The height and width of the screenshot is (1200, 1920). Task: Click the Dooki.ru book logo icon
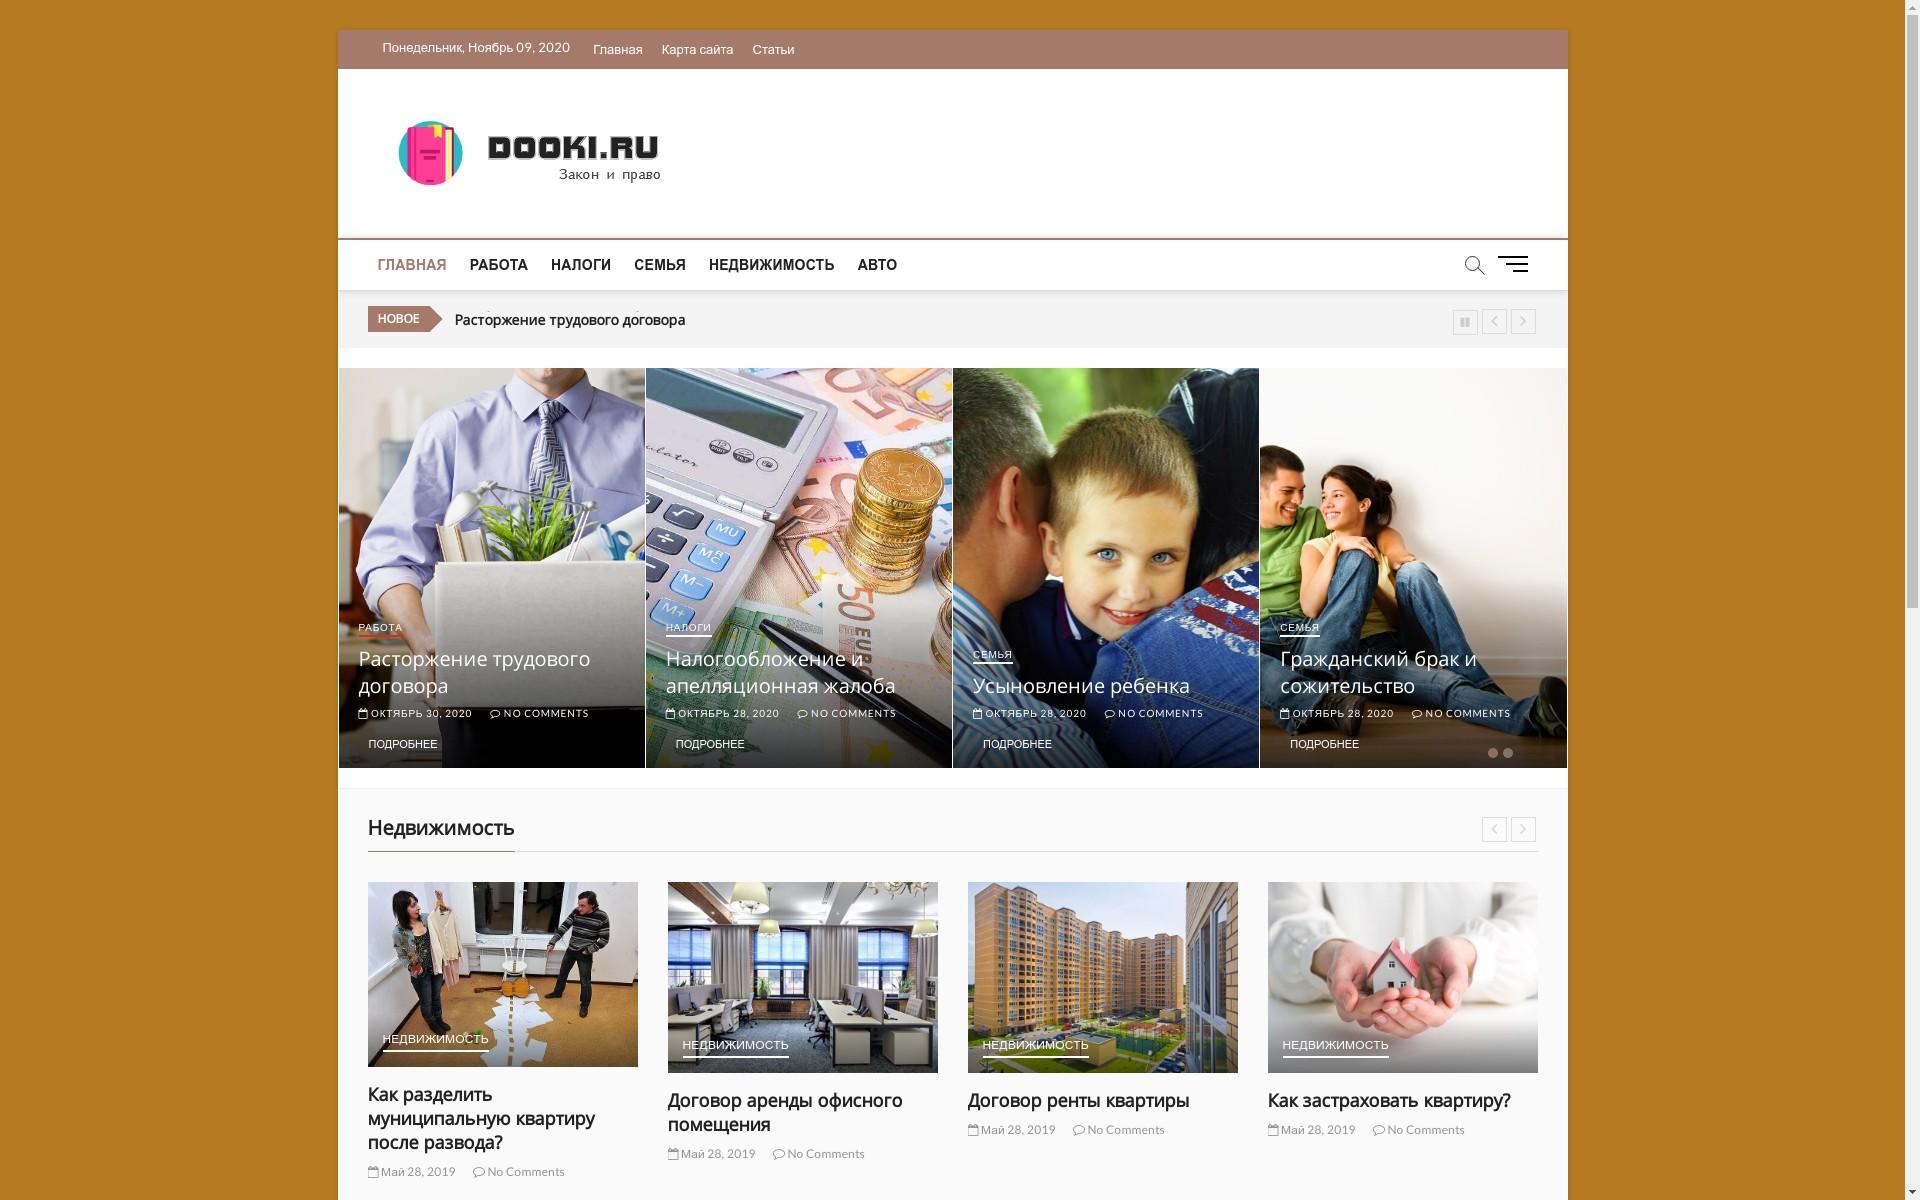[x=430, y=153]
